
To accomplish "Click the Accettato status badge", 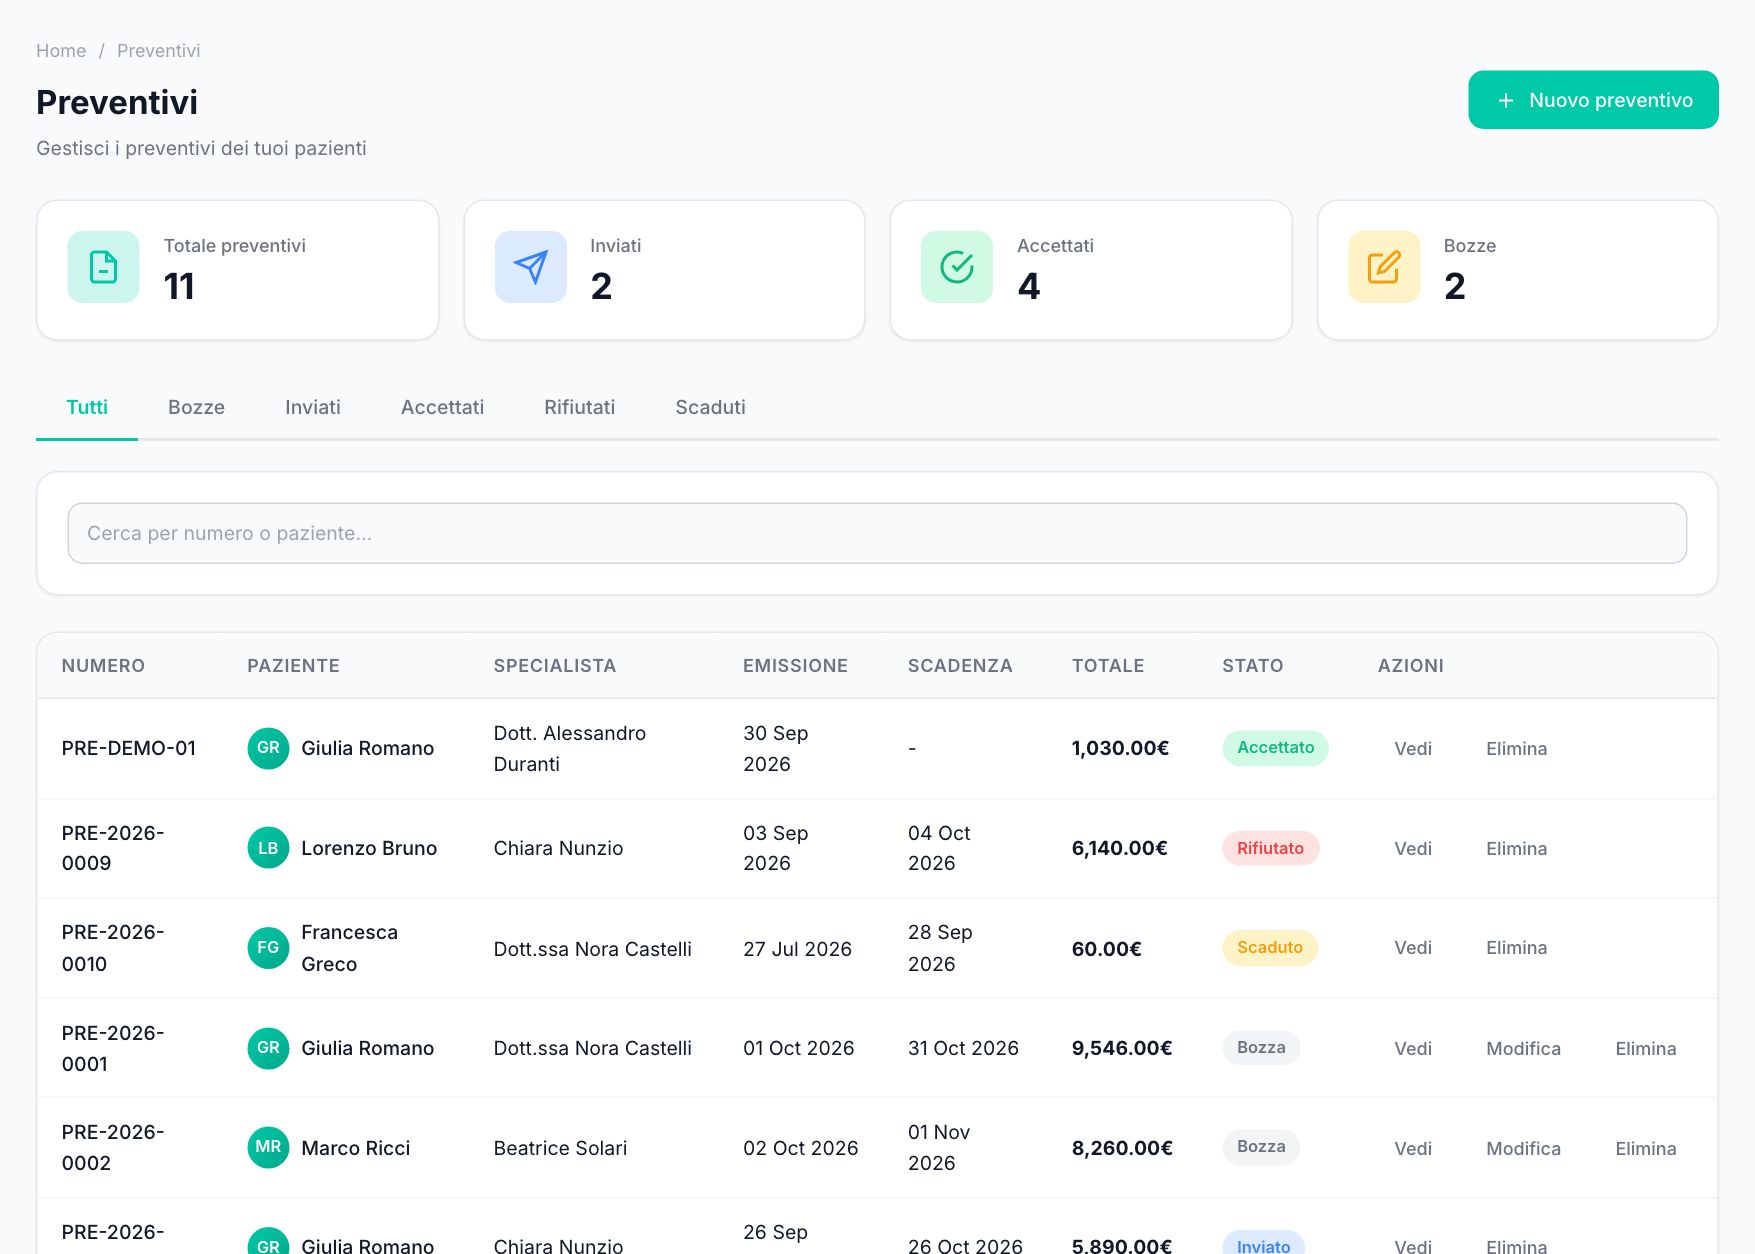I will 1275,748.
